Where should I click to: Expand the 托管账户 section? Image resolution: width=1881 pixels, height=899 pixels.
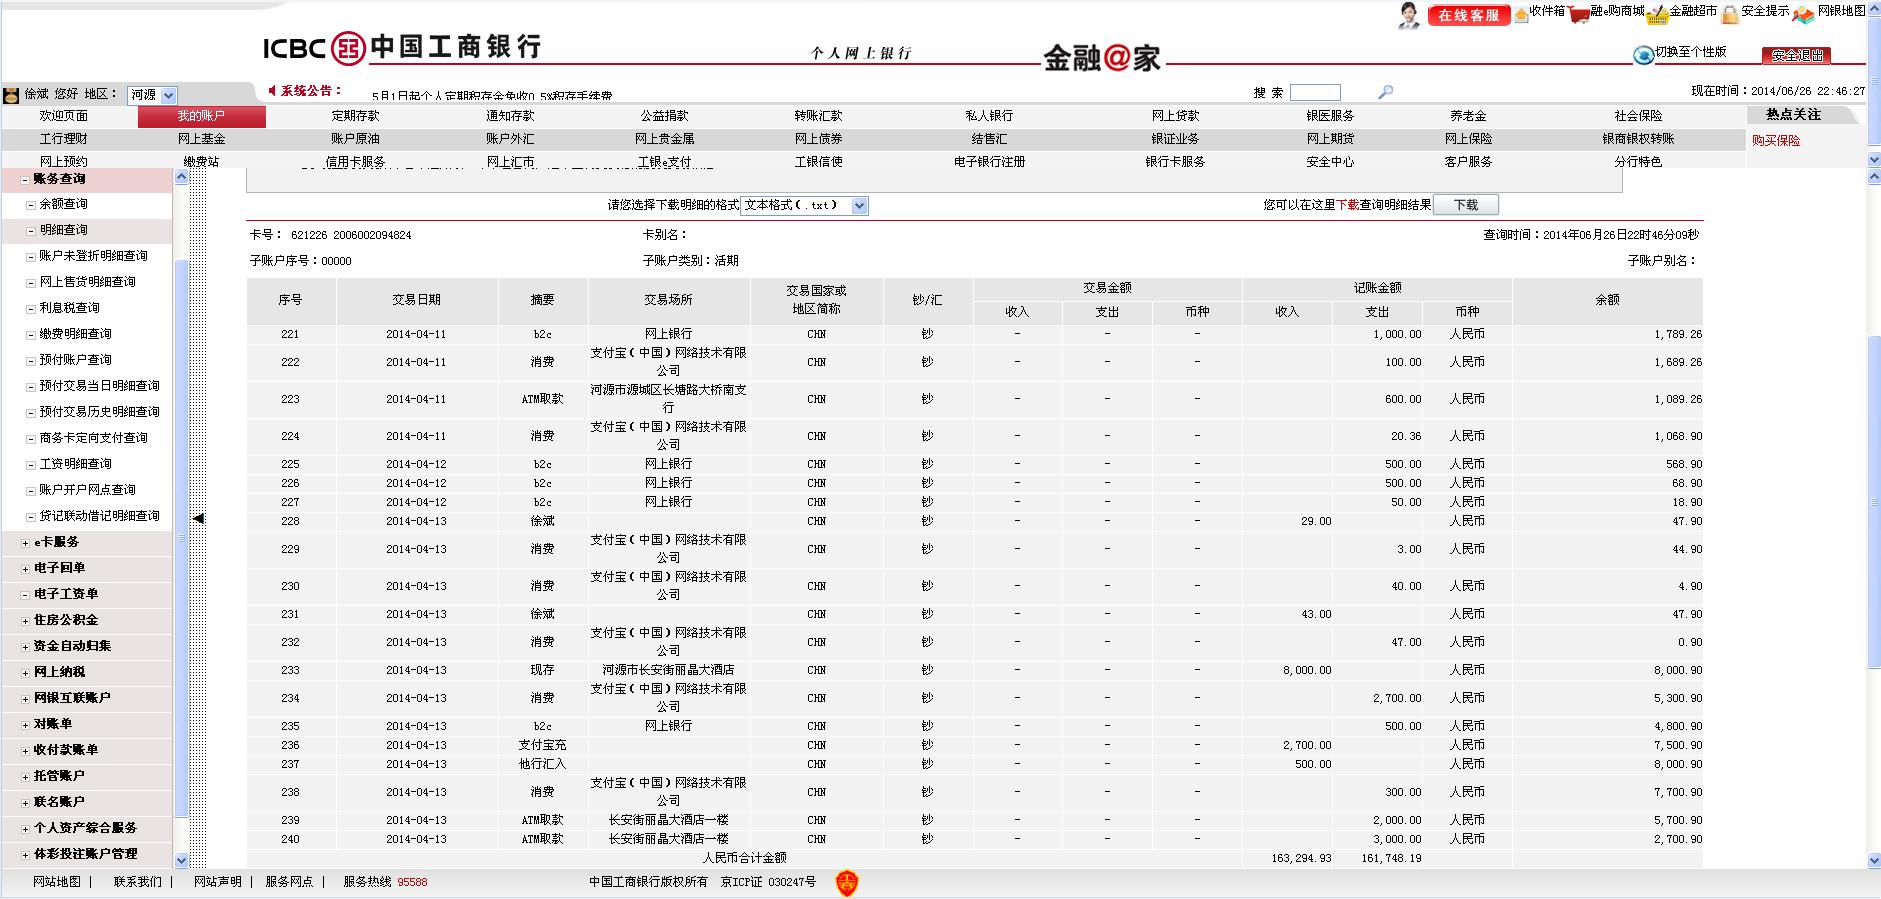click(x=25, y=777)
